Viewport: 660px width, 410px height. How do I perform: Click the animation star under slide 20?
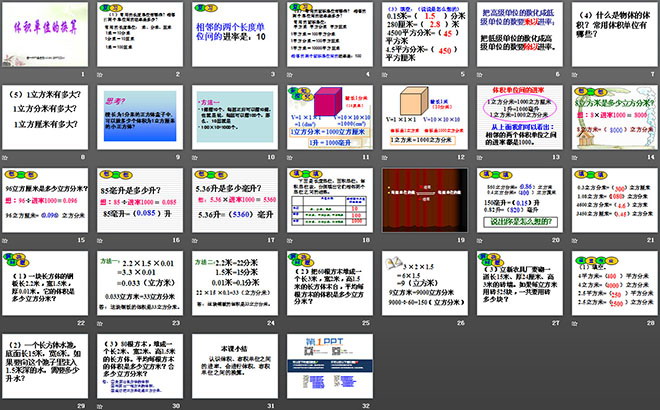[480, 240]
